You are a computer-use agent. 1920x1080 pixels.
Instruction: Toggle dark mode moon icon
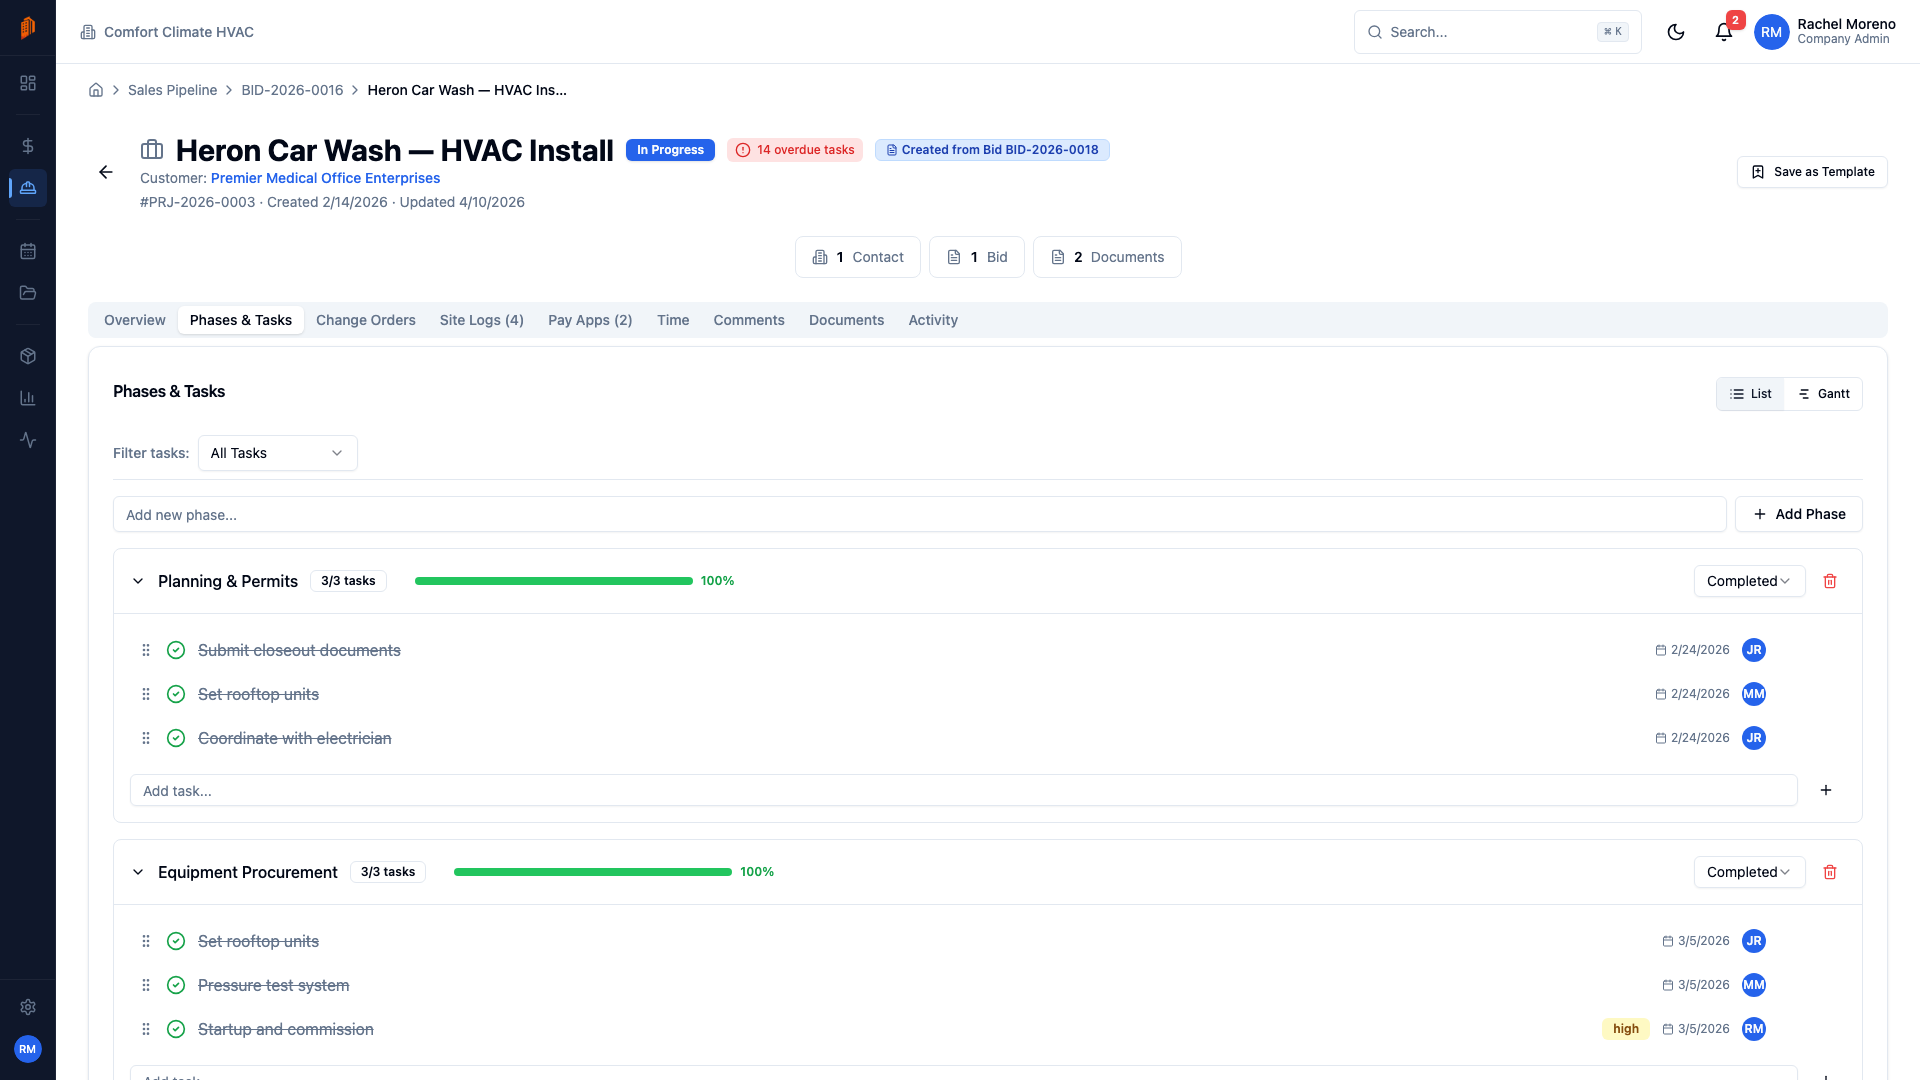(1676, 32)
